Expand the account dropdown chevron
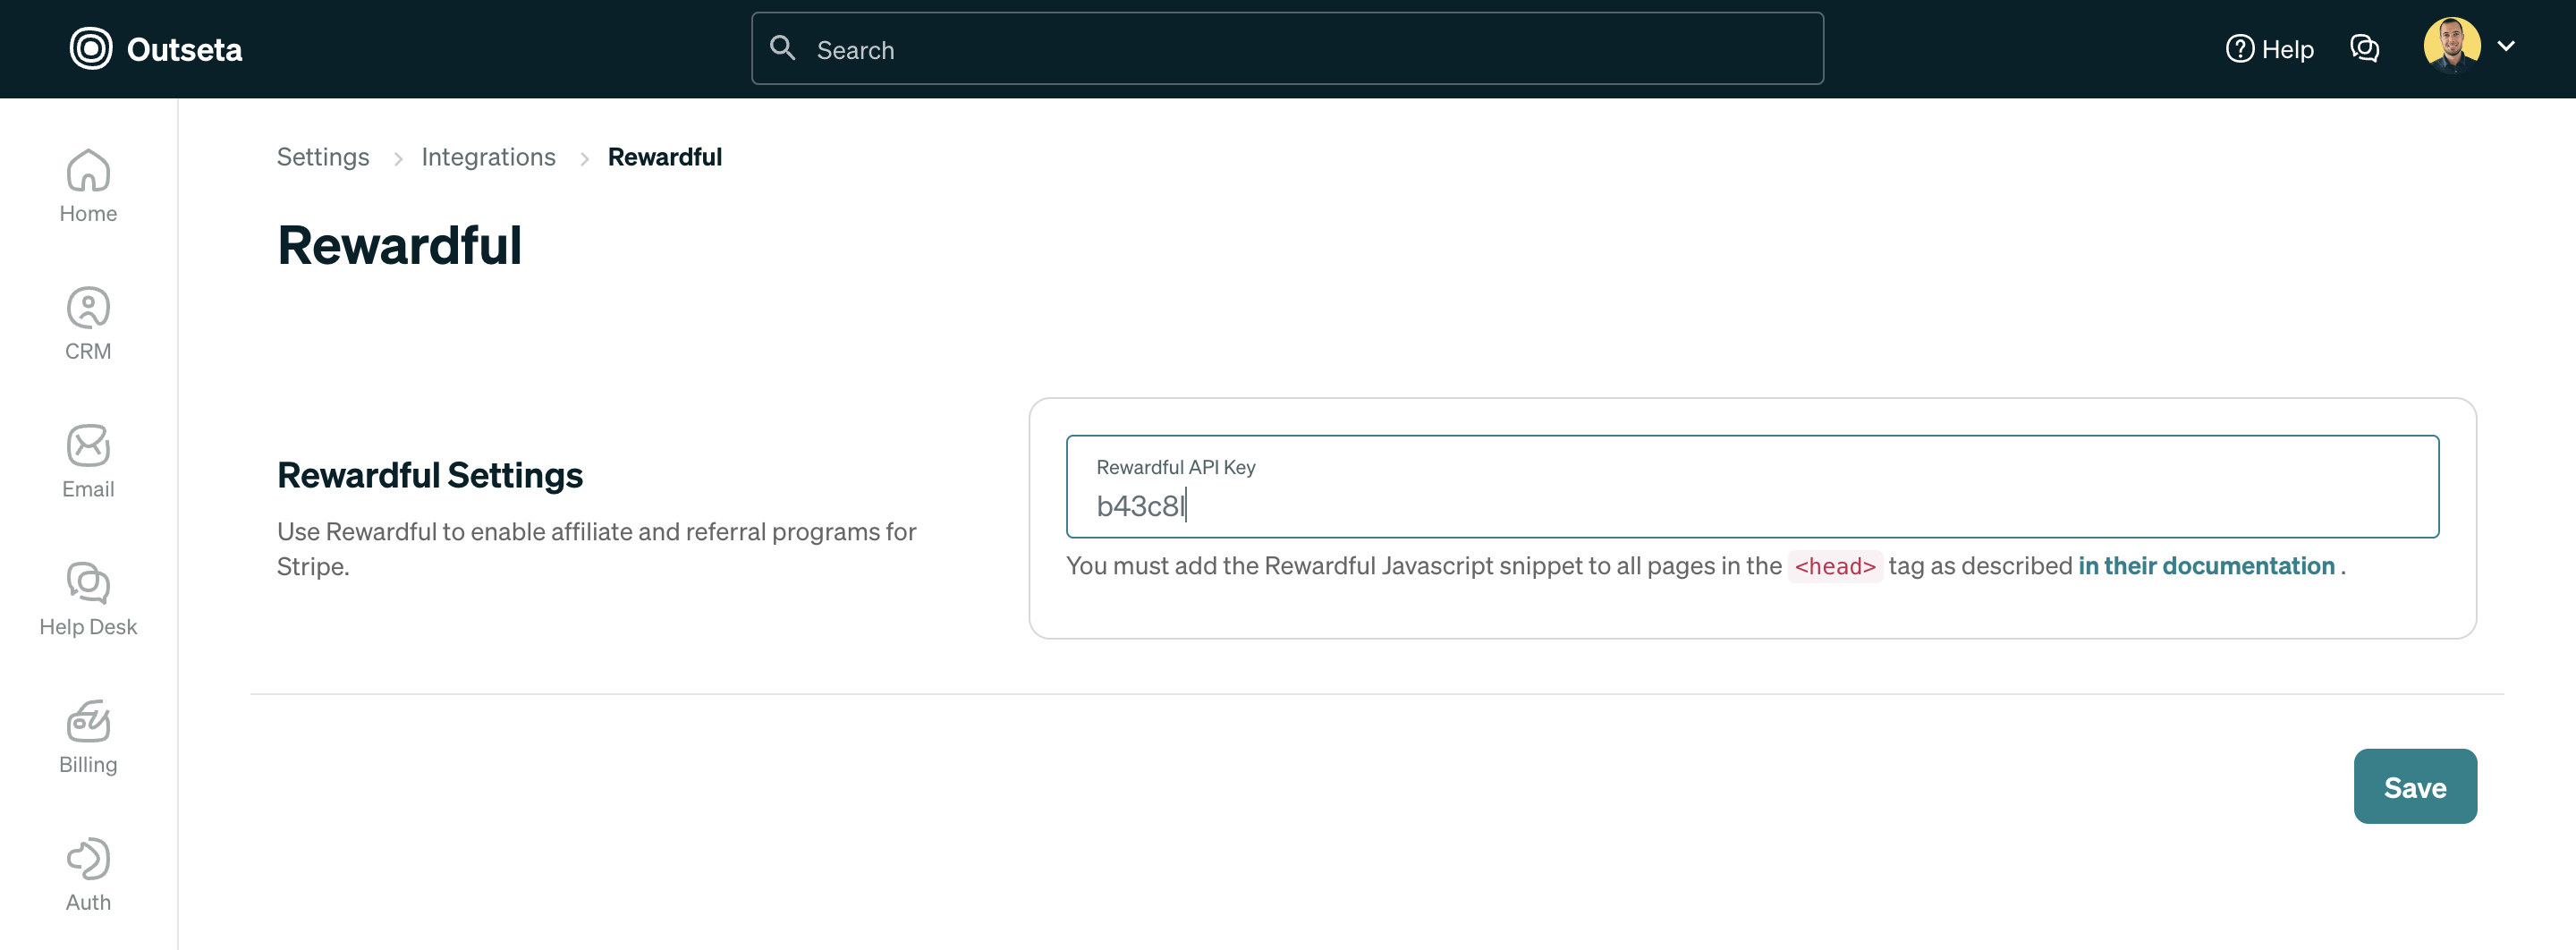 pos(2506,46)
